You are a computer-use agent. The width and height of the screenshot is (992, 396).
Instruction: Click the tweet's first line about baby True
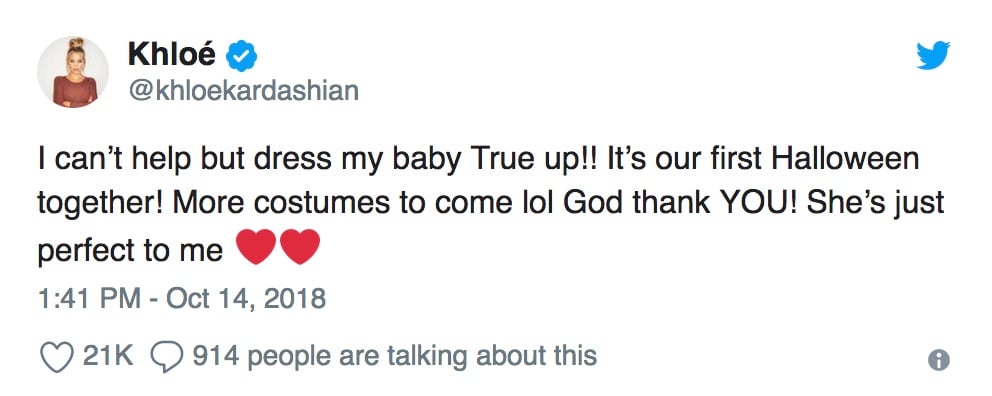tap(478, 158)
